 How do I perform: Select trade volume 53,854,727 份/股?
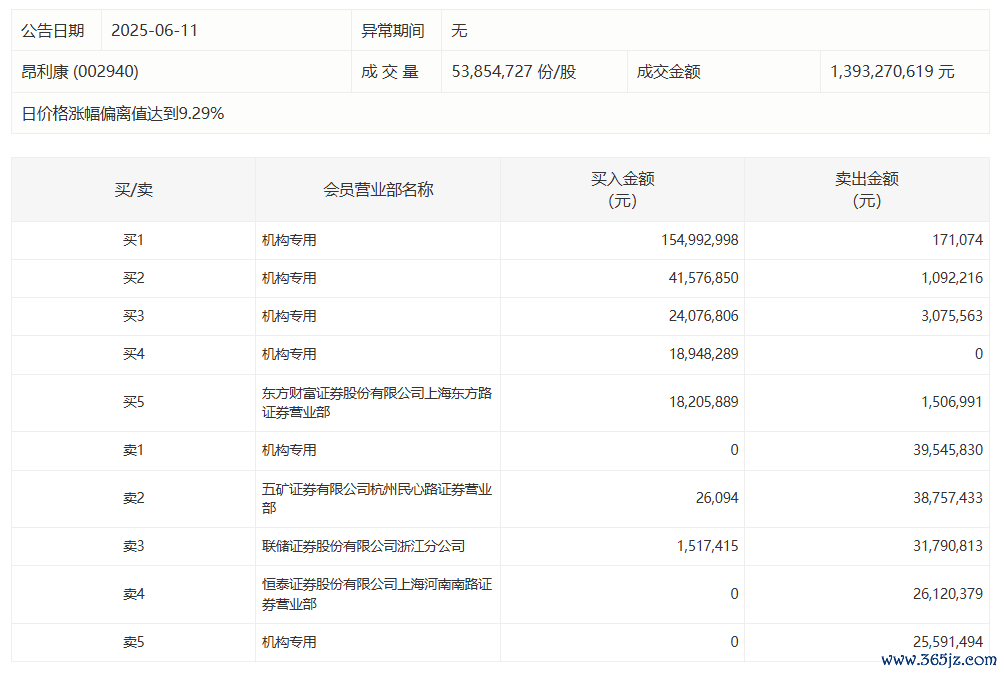[x=514, y=72]
